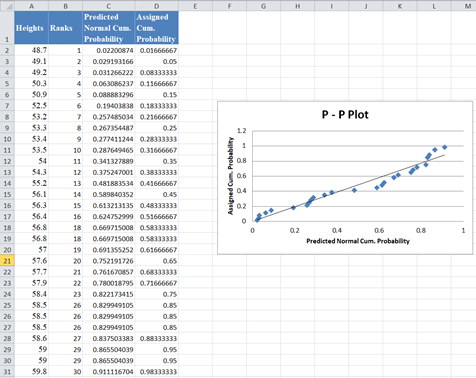476x378 pixels.
Task: Select the vertical Assigned Cum. Probability axis title
Action: (230, 176)
